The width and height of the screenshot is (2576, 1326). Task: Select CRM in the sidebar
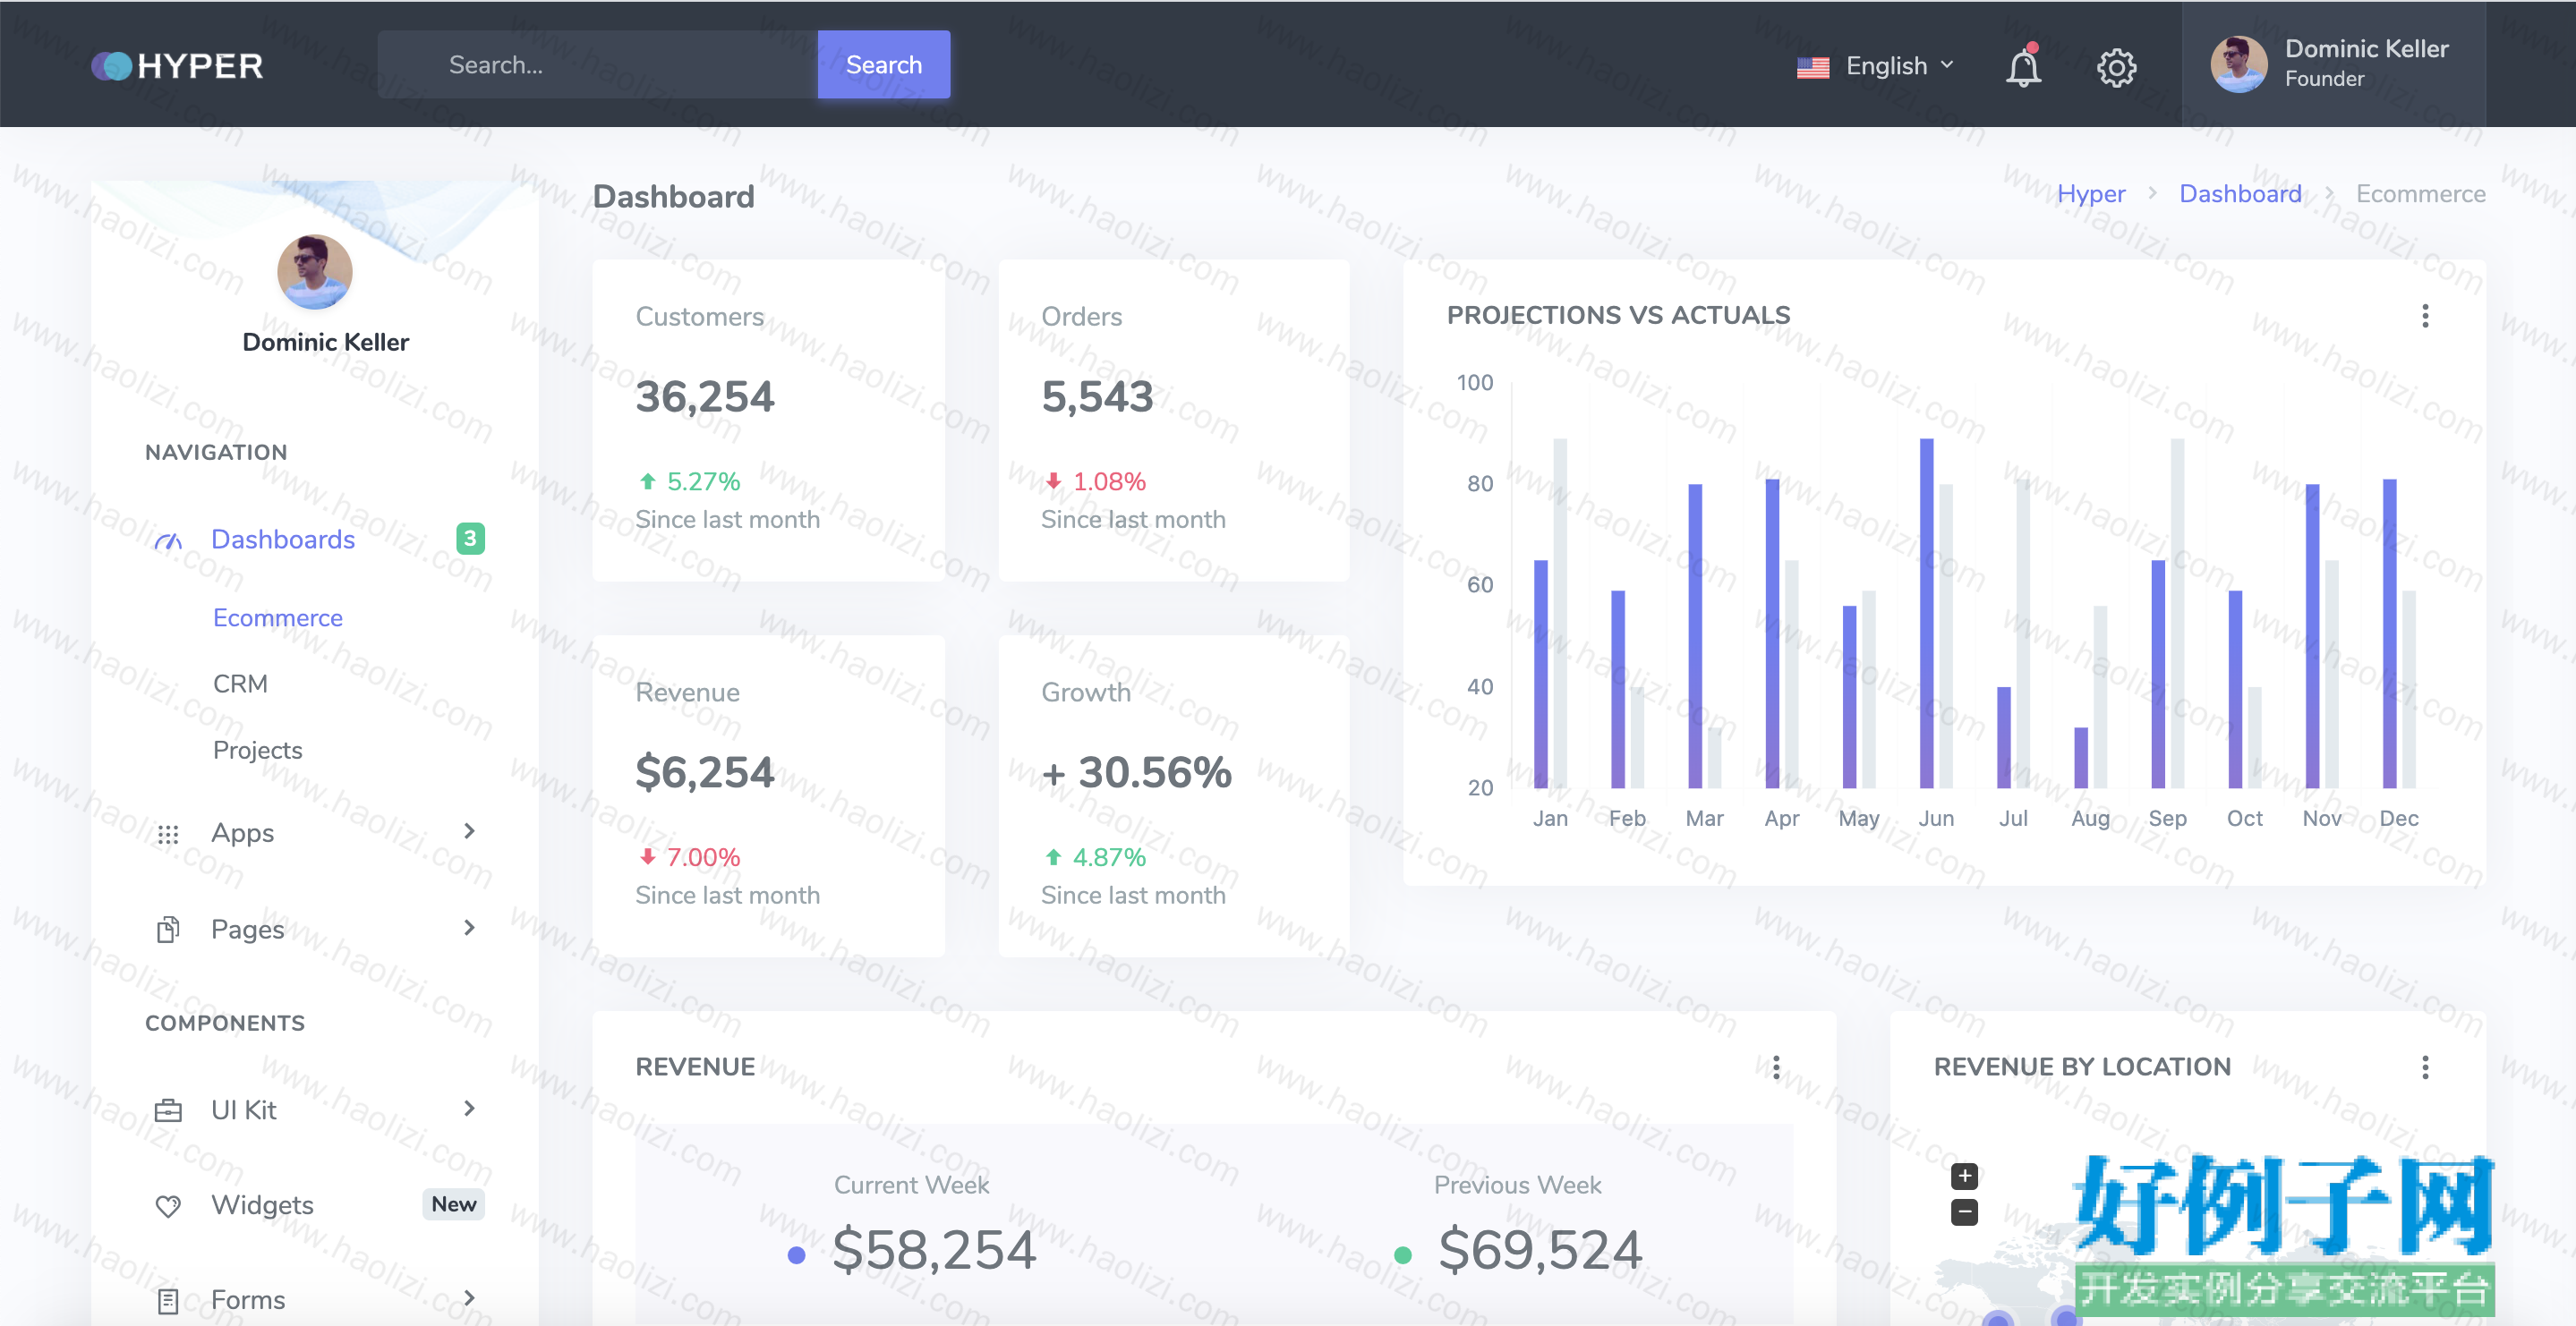240,683
